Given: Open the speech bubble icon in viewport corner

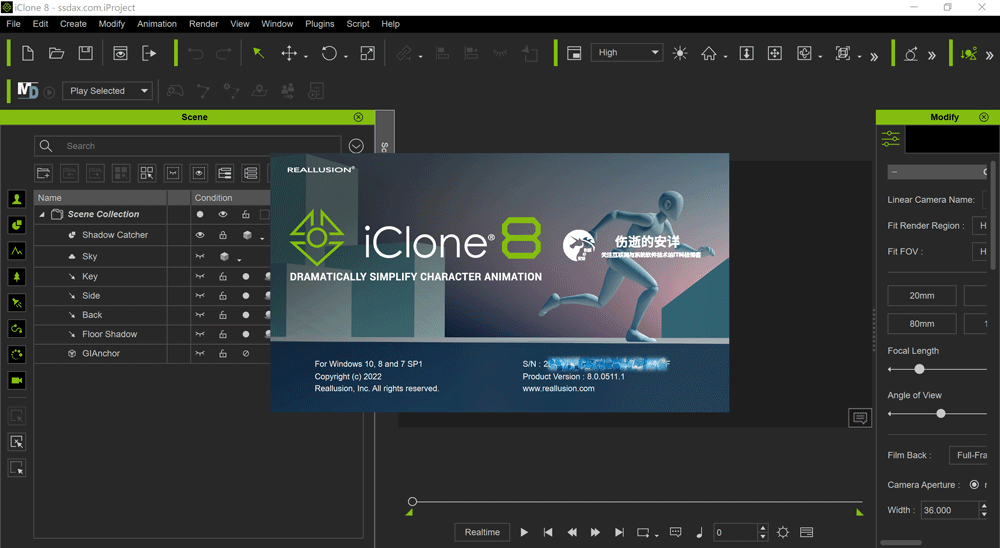Looking at the screenshot, I should pyautogui.click(x=860, y=418).
